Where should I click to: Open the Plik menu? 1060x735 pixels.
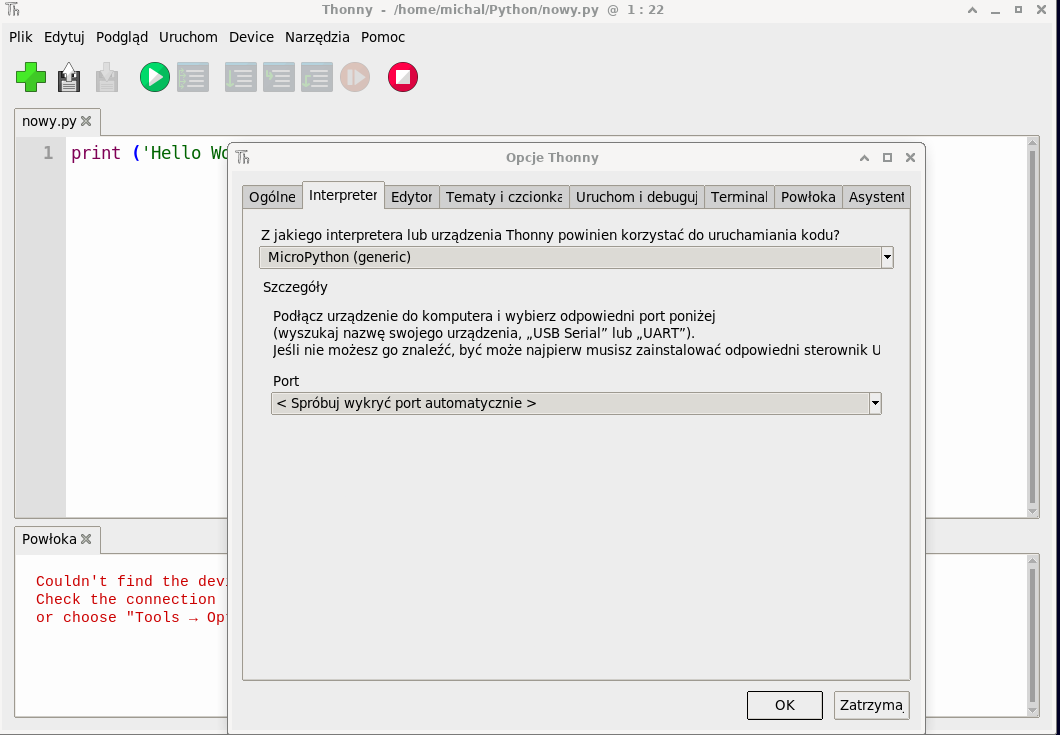tap(21, 37)
